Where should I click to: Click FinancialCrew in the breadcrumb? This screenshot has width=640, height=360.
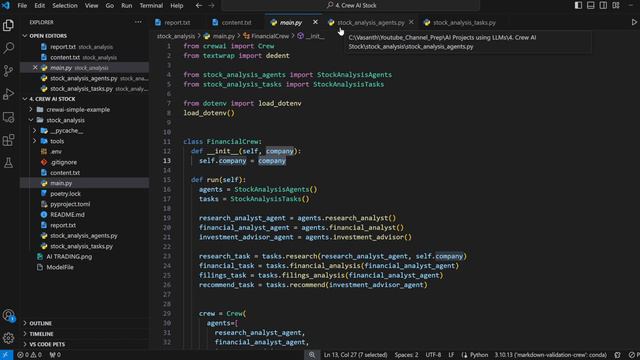270,36
